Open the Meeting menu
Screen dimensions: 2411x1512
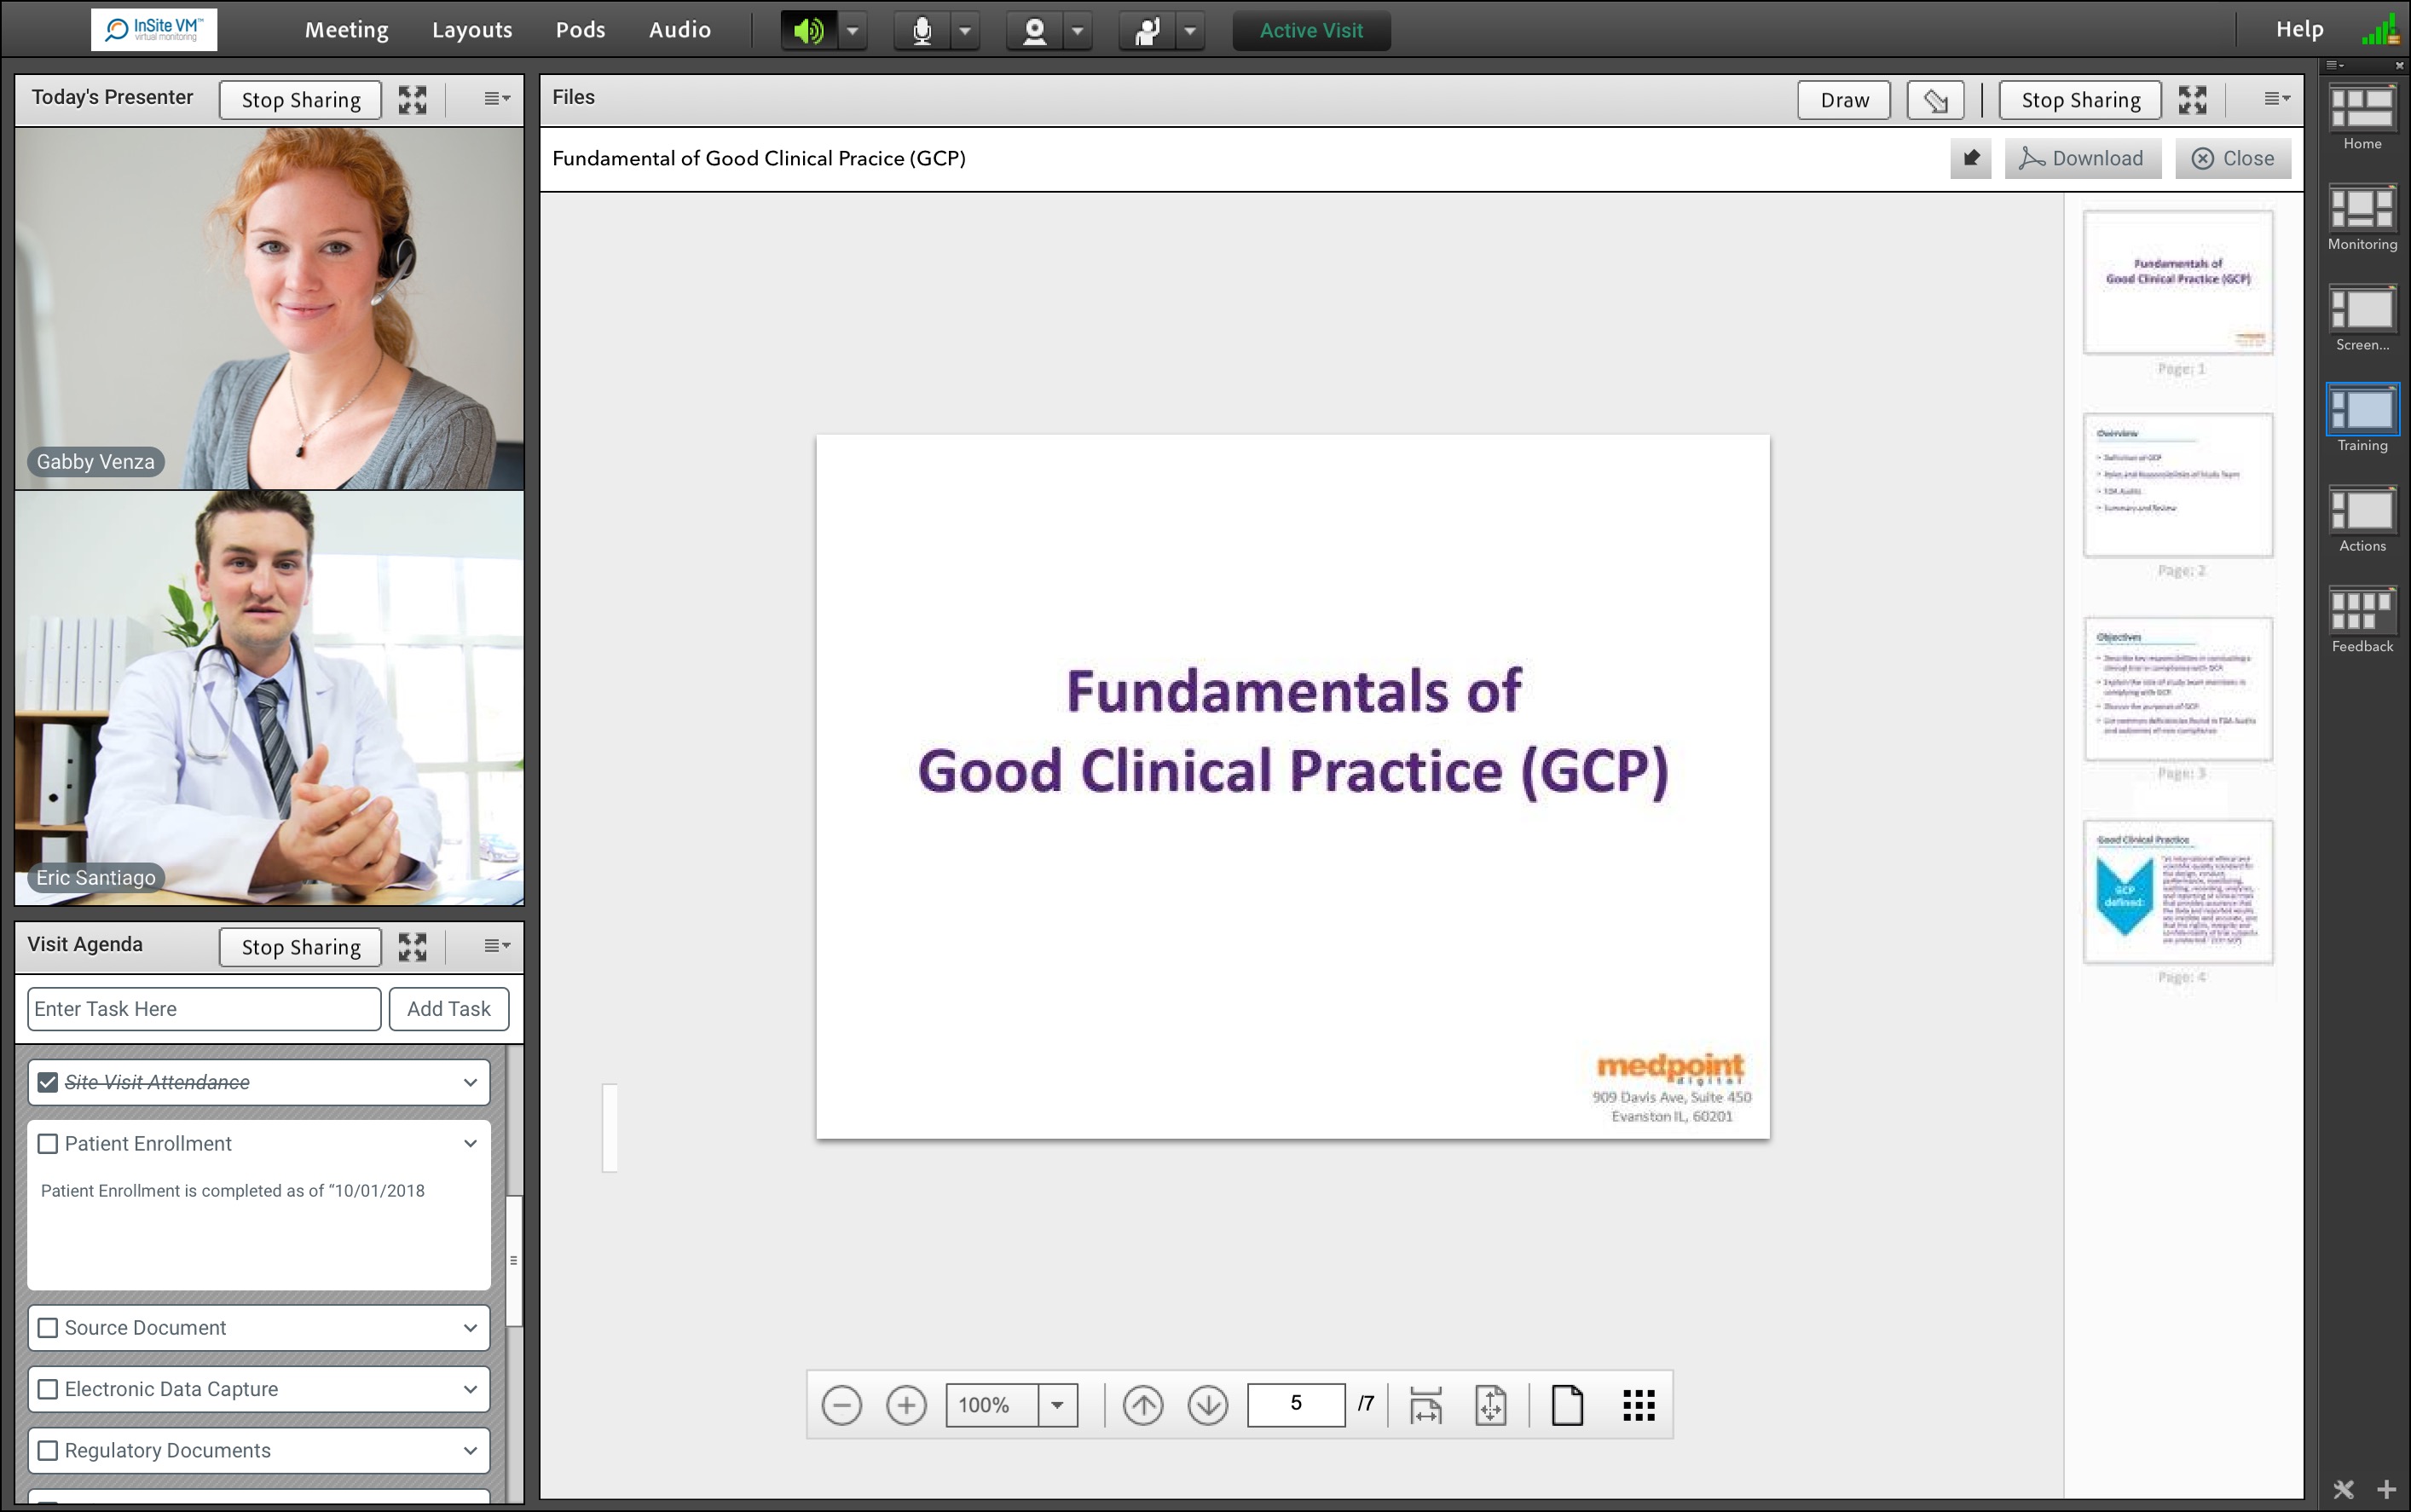[x=346, y=31]
